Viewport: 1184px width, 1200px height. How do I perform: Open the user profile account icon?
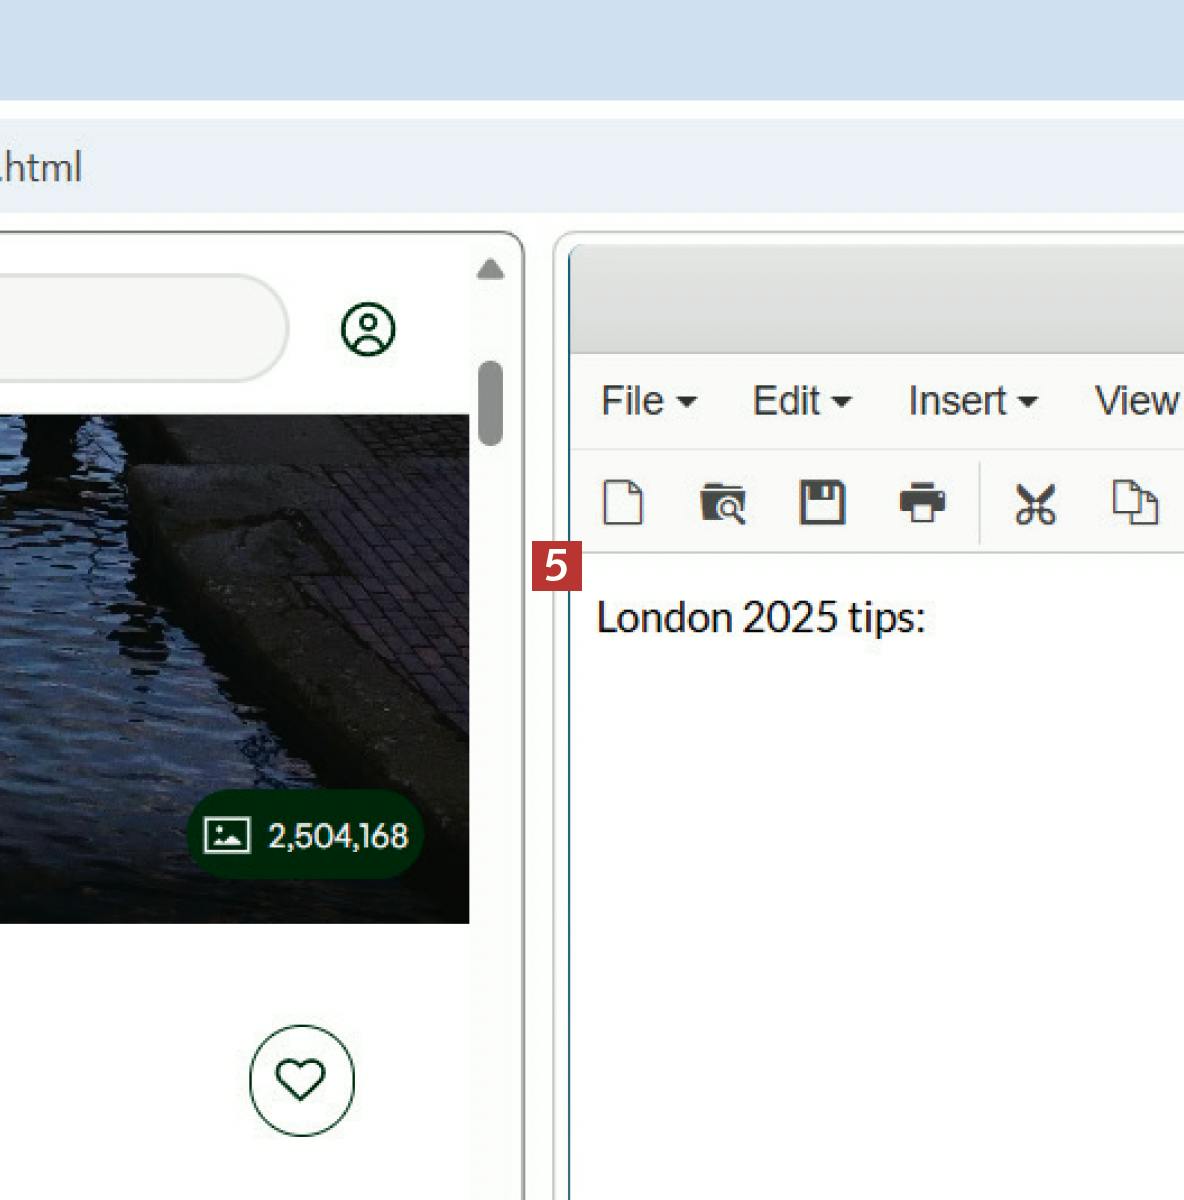point(368,329)
